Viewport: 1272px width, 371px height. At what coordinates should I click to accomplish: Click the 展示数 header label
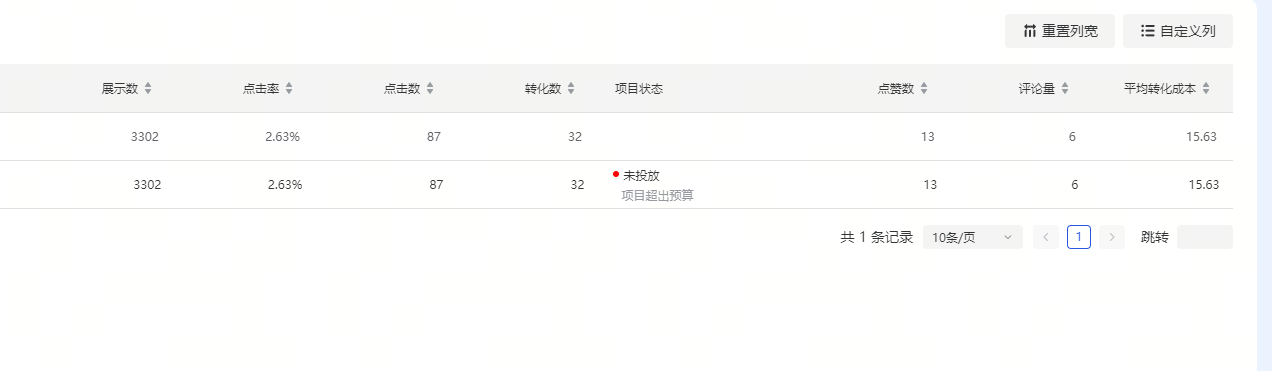point(120,88)
